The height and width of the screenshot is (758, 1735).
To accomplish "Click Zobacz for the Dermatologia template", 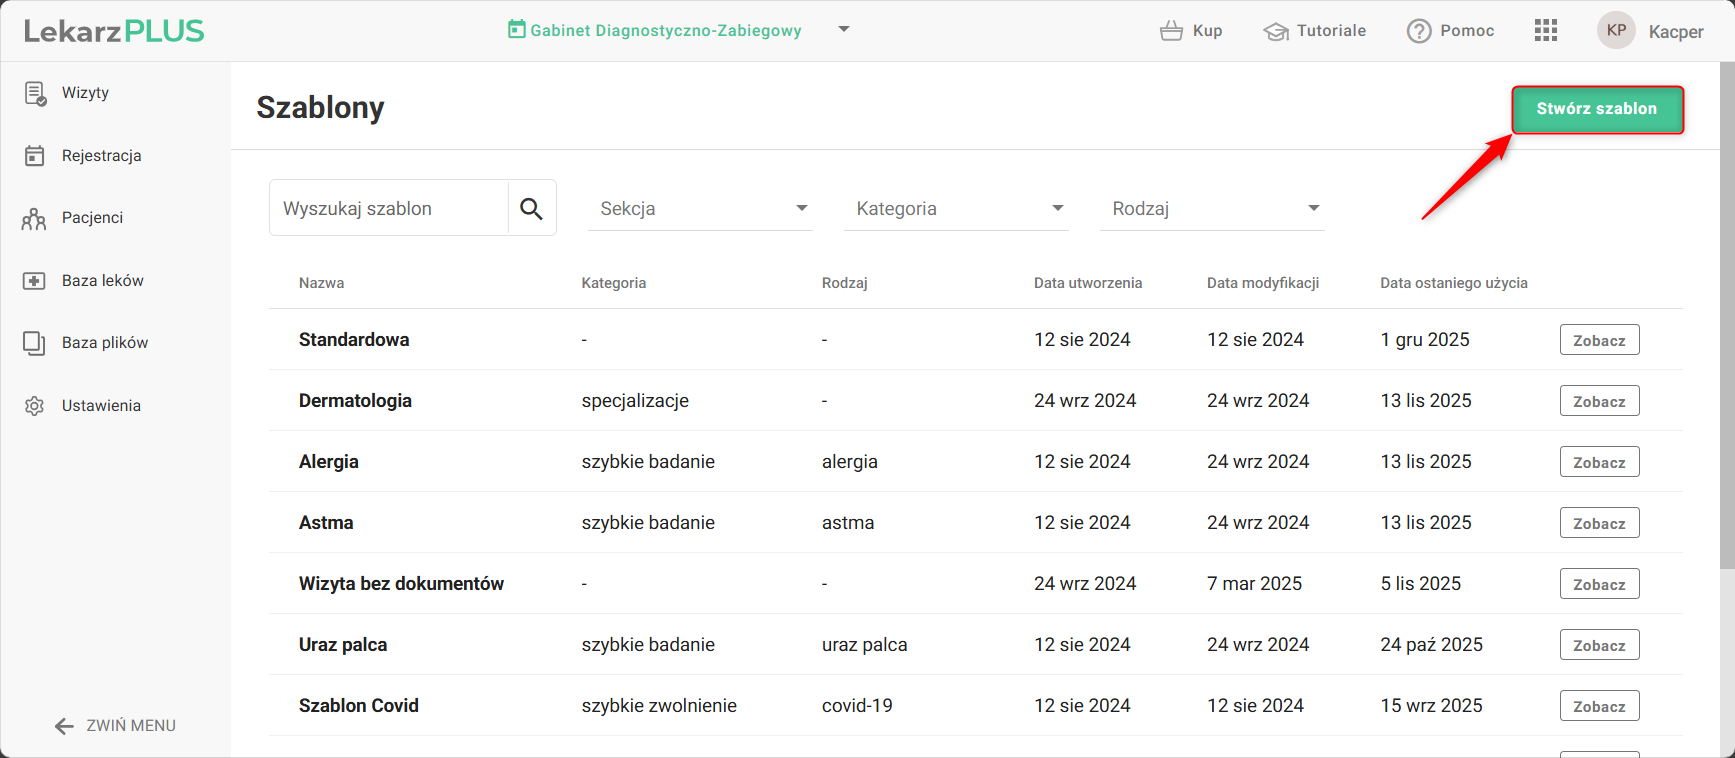I will 1599,401.
